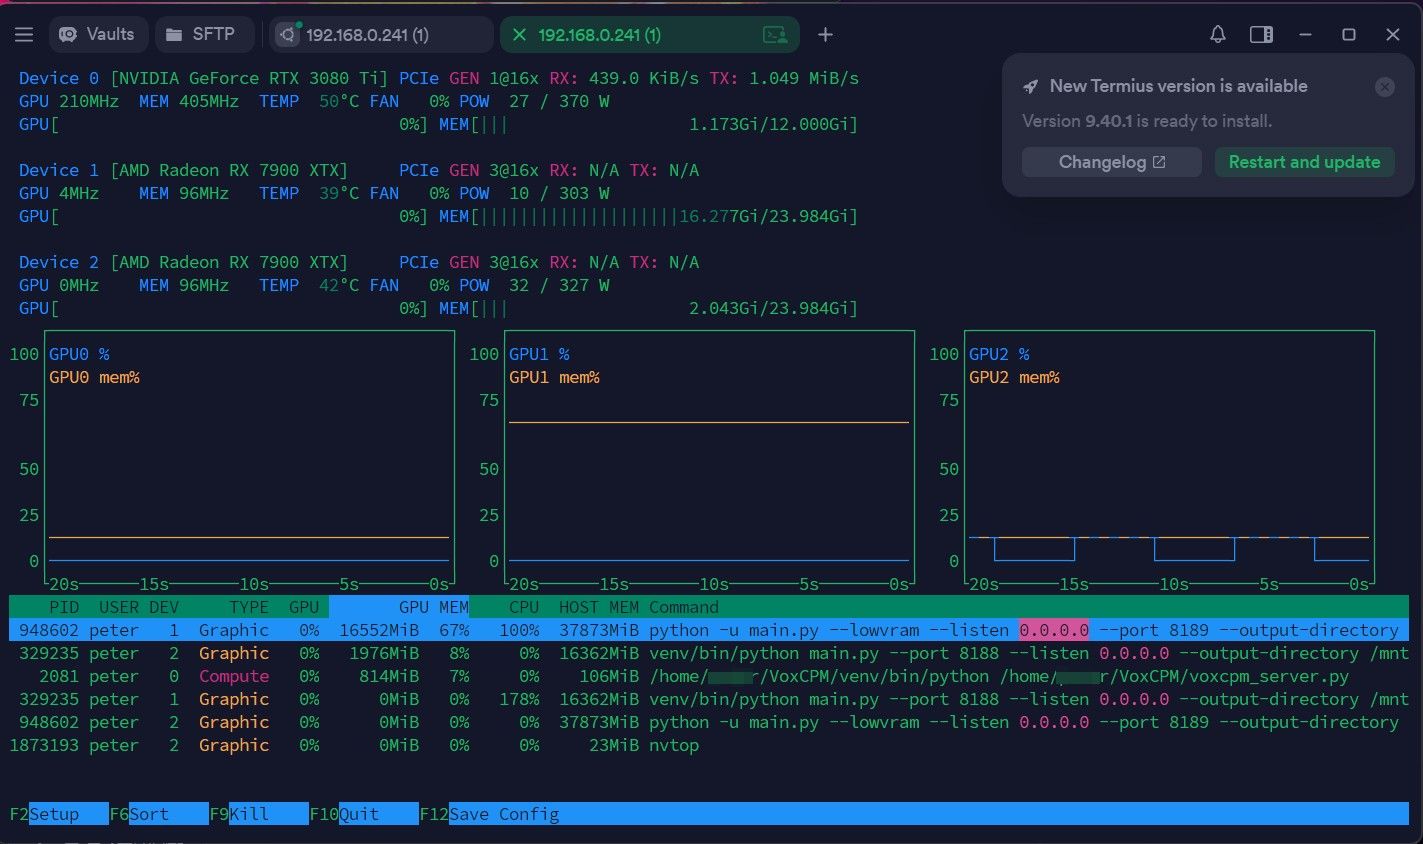Switch to the SFTP tab
This screenshot has width=1423, height=844.
click(x=201, y=34)
